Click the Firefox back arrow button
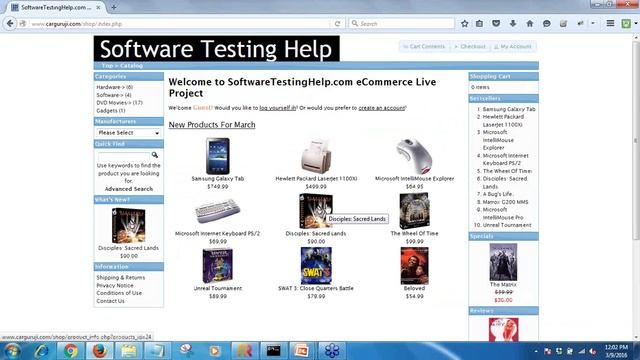 tap(10, 24)
